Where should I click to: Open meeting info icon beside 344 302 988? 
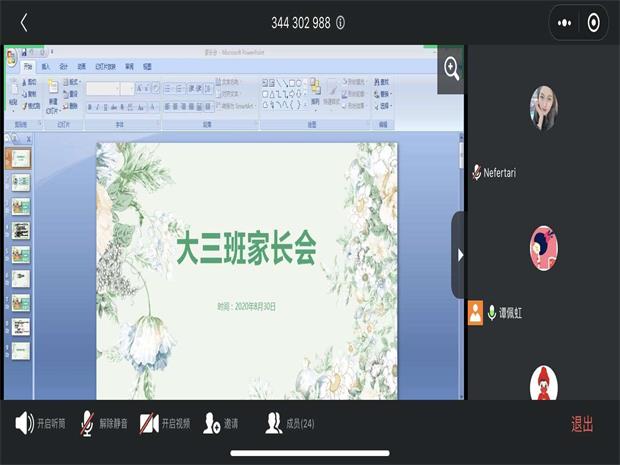341,23
